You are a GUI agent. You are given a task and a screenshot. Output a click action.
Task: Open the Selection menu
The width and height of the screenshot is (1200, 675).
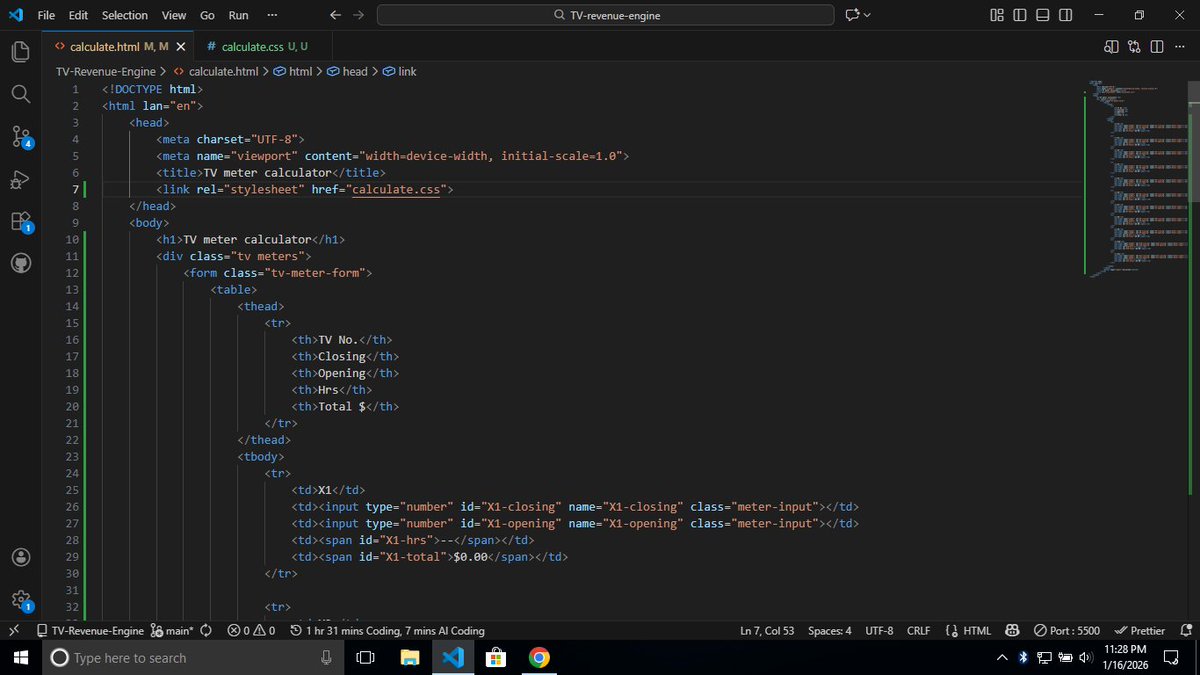point(125,15)
